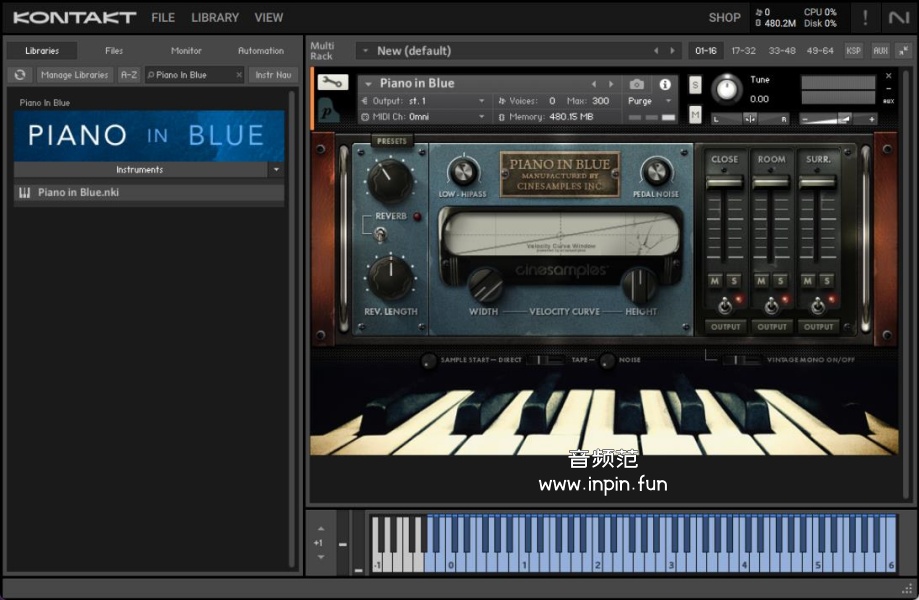Click the KSP script editor icon
Image resolution: width=919 pixels, height=600 pixels.
tap(853, 51)
